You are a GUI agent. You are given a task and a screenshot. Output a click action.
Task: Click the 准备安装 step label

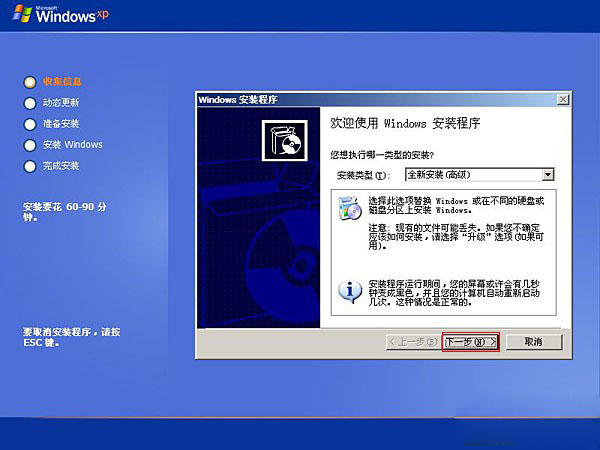pos(61,124)
